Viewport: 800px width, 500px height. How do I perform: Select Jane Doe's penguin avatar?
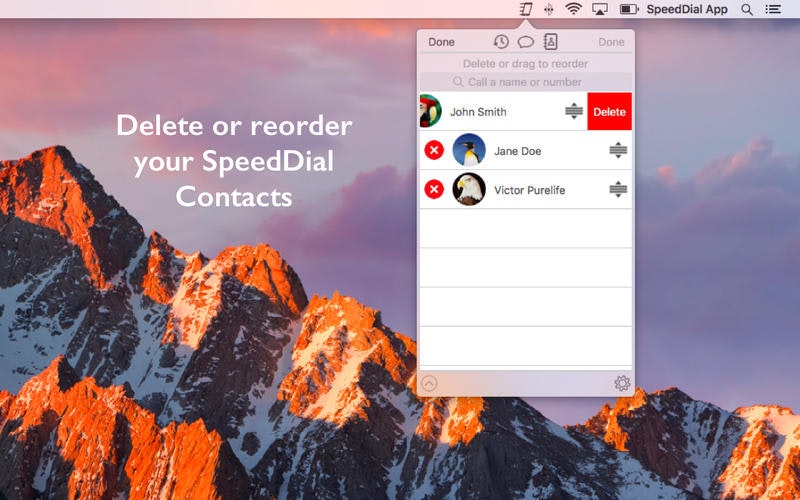pos(469,150)
